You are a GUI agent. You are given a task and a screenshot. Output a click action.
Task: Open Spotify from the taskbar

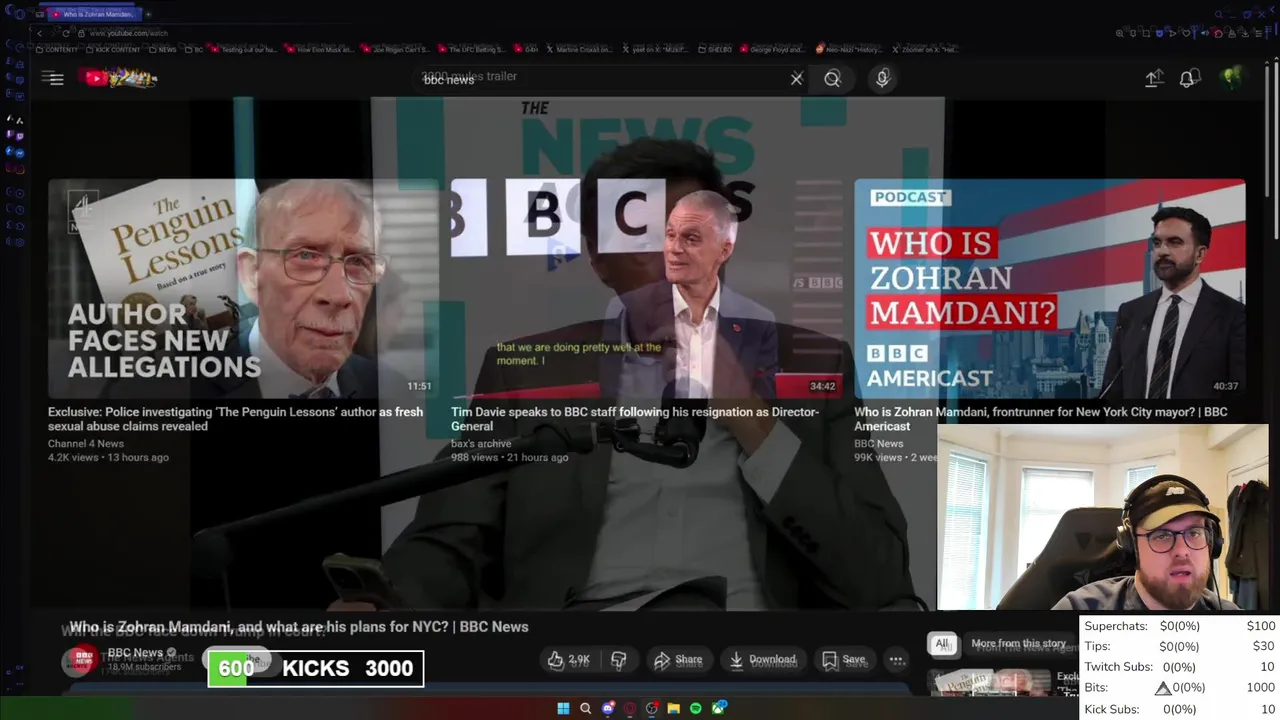(696, 708)
